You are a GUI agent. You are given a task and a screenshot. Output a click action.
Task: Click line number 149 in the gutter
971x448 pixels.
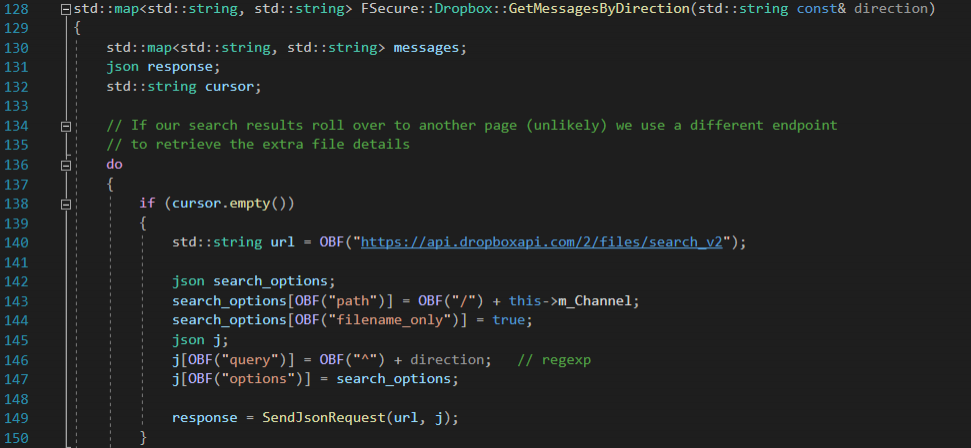(x=16, y=417)
